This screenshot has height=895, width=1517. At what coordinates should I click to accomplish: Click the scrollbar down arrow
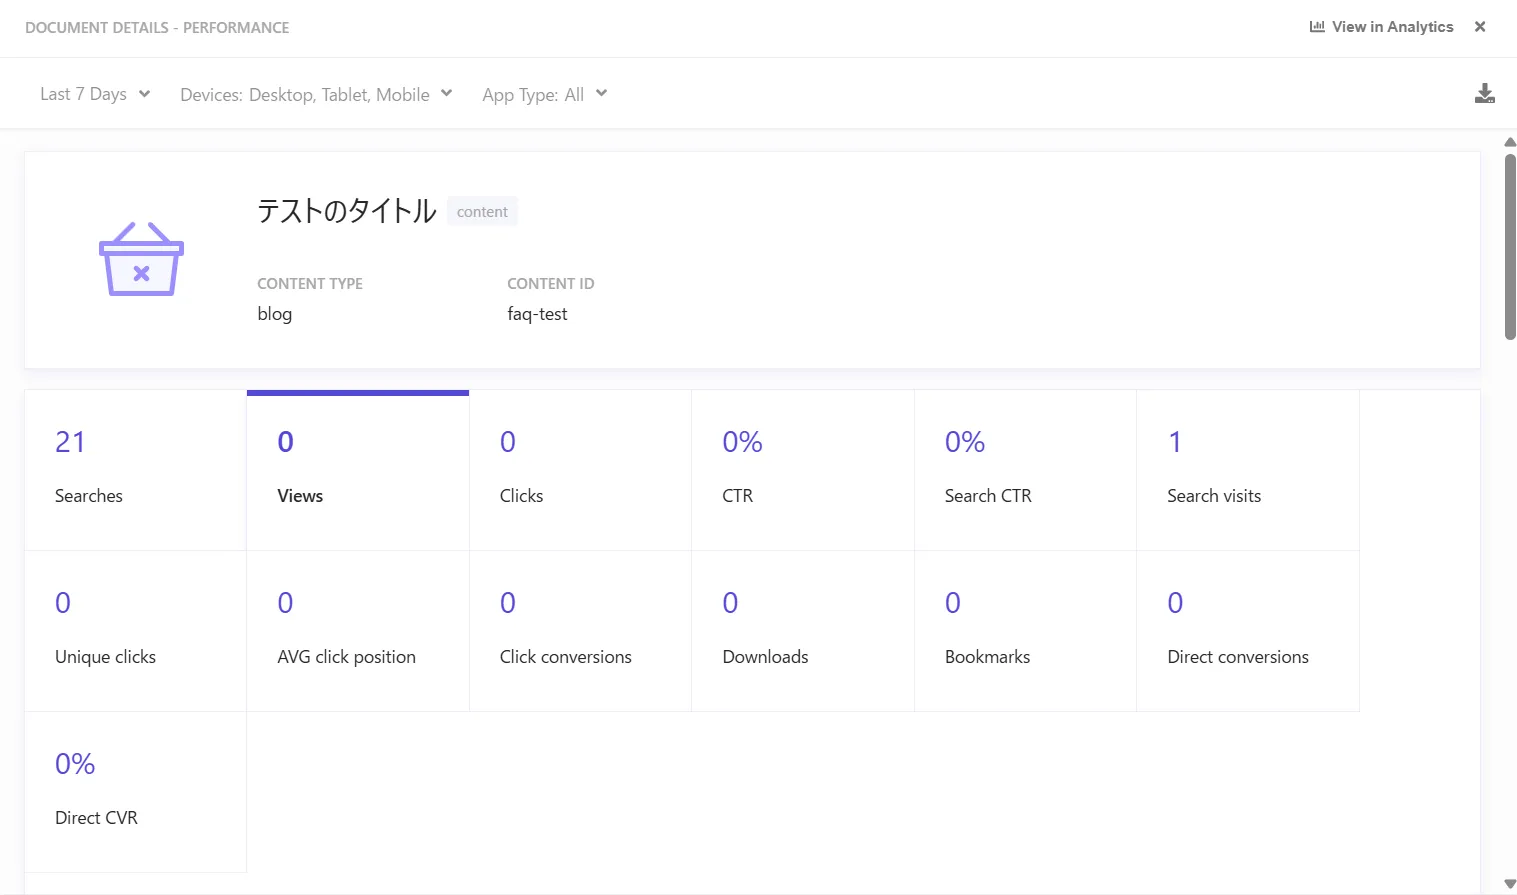(x=1509, y=884)
